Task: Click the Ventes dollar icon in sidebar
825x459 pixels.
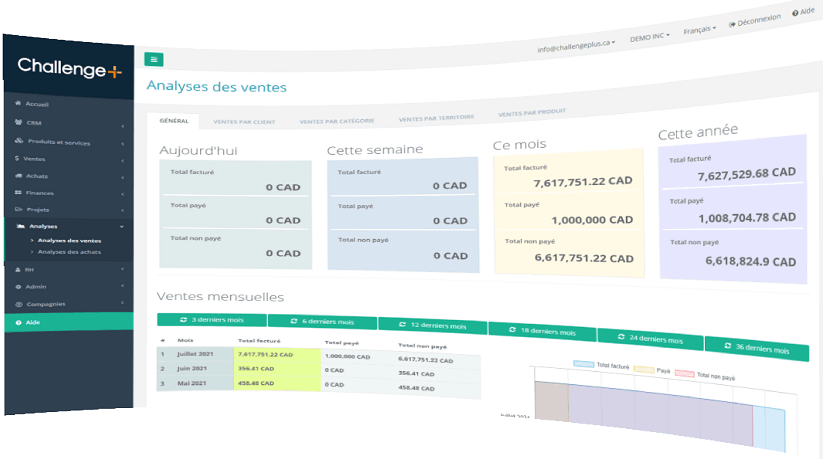Action: coord(17,158)
